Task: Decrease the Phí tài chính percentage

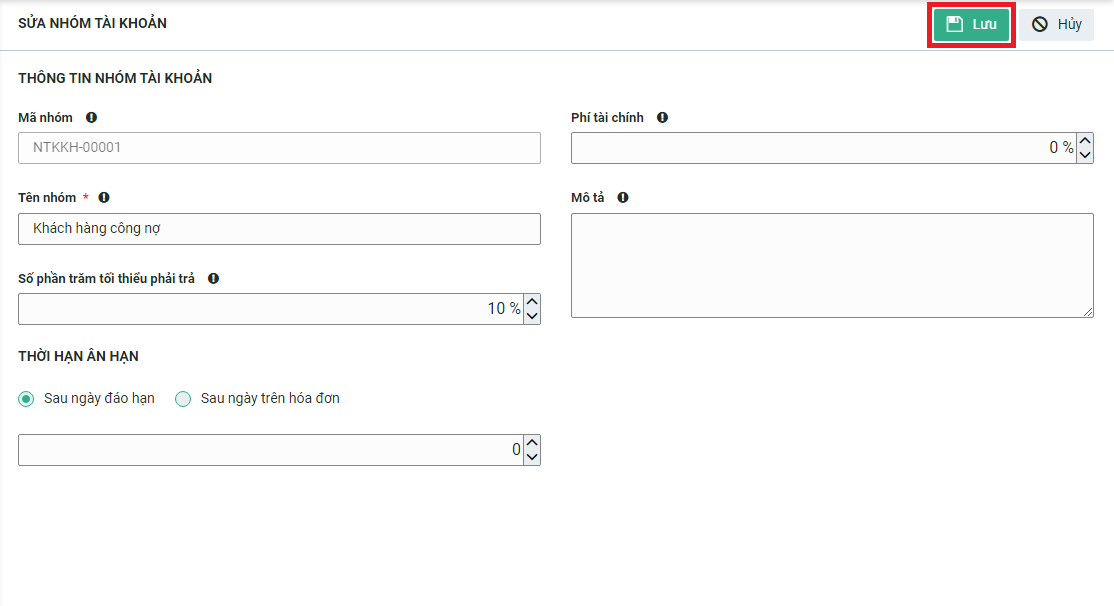Action: pyautogui.click(x=1085, y=156)
